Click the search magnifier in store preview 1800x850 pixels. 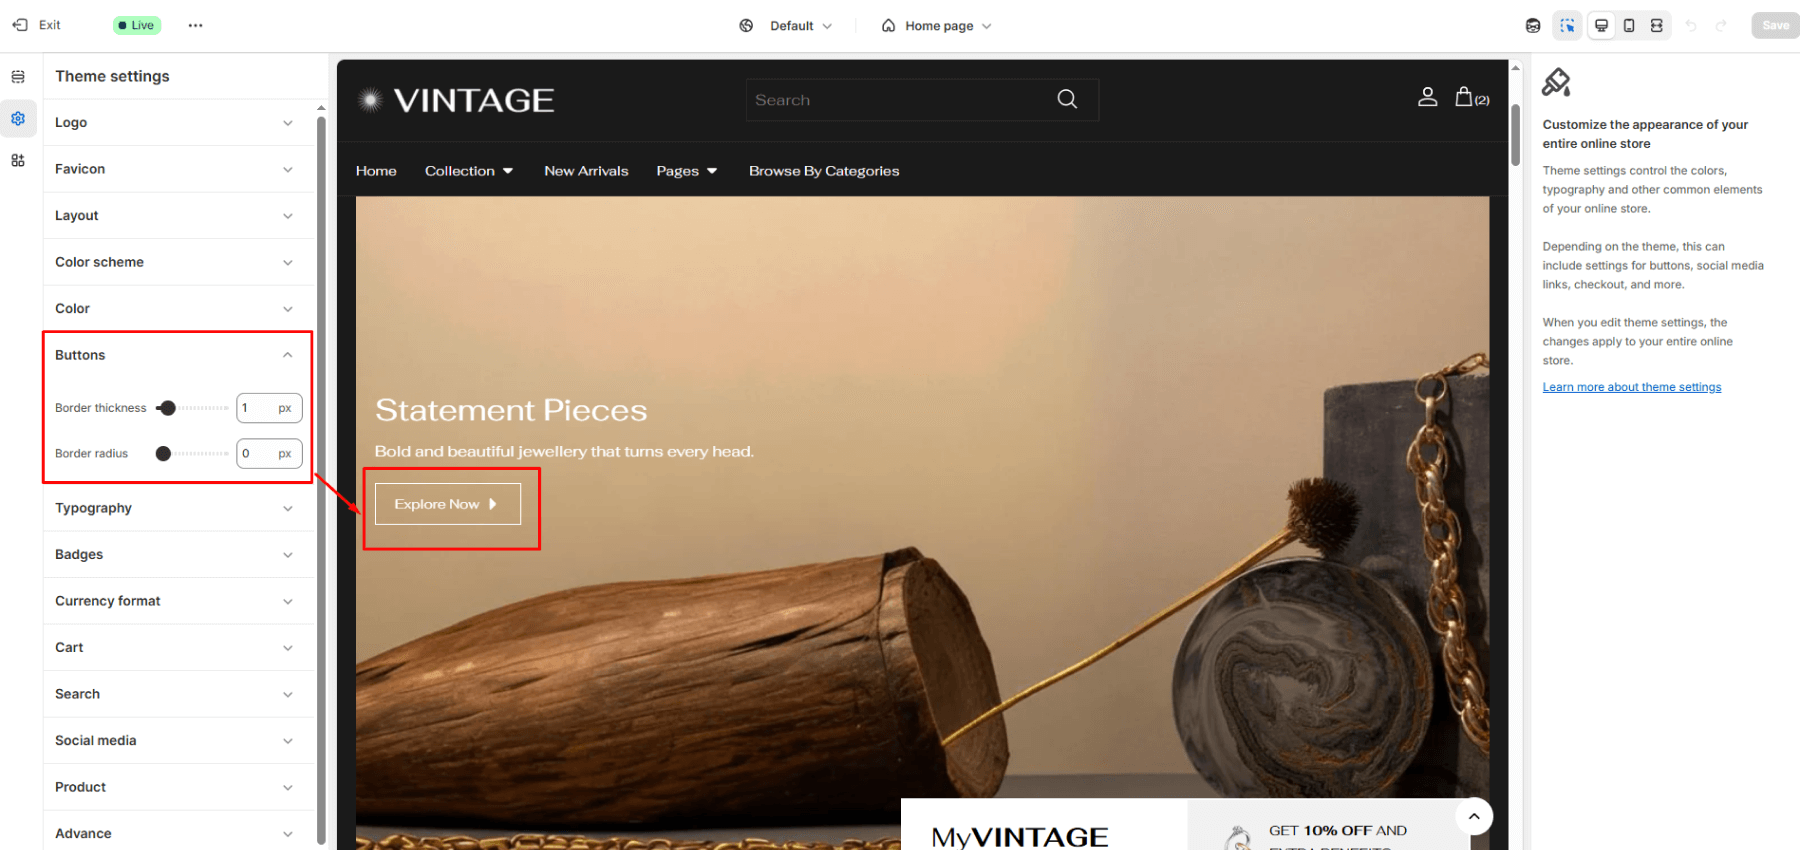[1067, 99]
